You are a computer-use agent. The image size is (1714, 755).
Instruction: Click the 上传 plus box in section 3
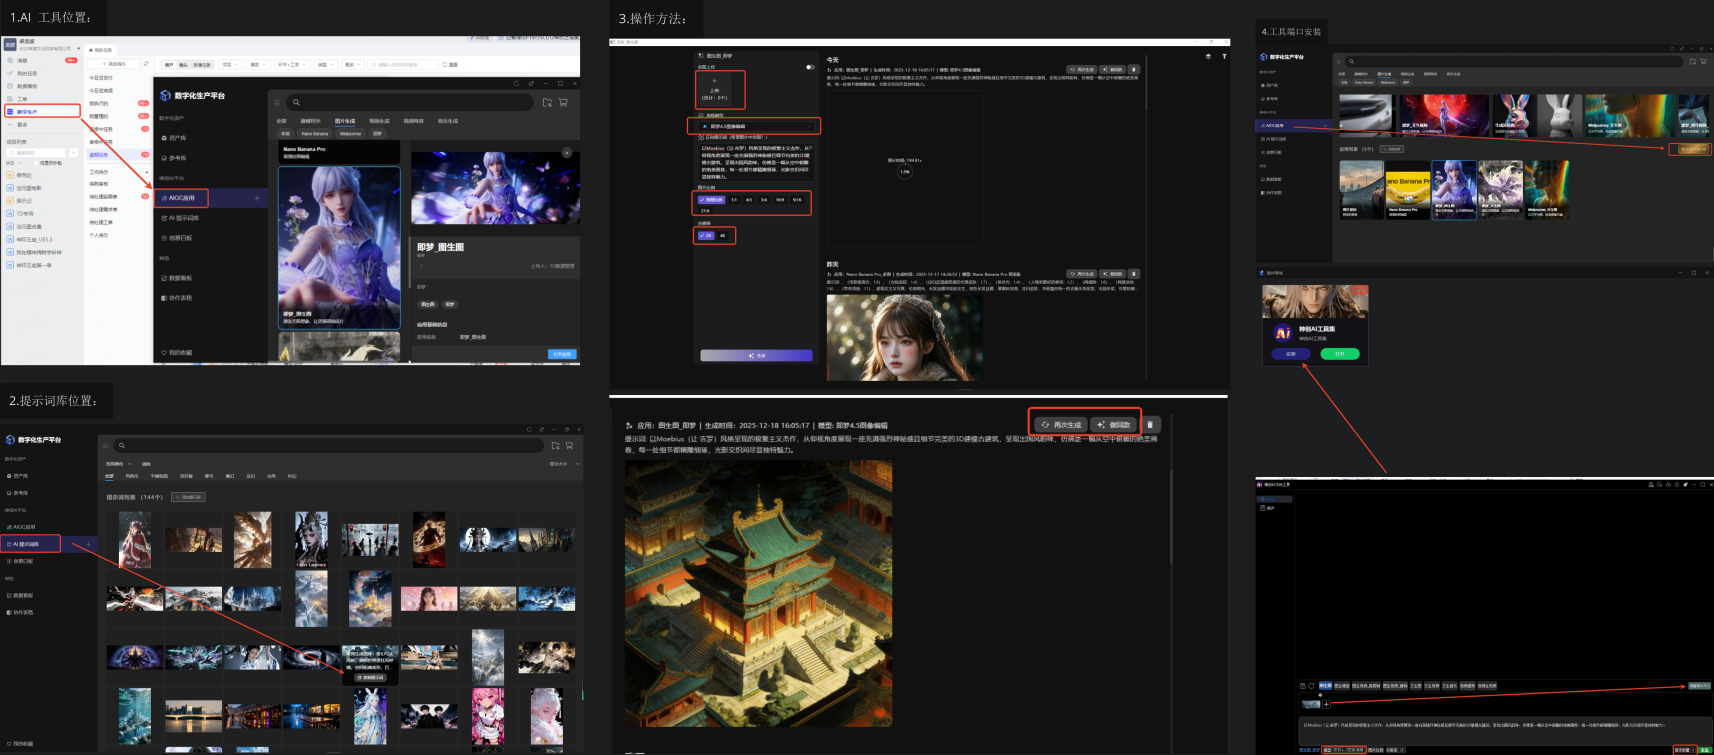tap(714, 90)
